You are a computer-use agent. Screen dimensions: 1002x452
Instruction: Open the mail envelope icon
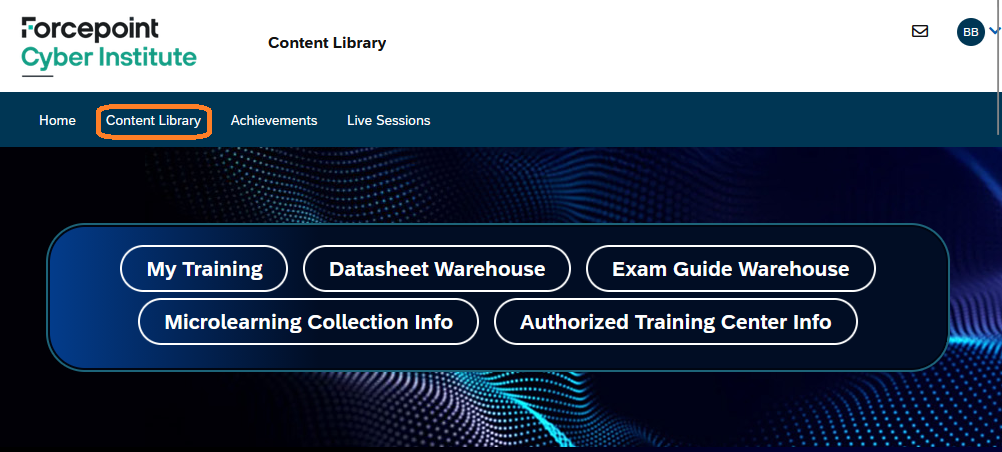(920, 31)
